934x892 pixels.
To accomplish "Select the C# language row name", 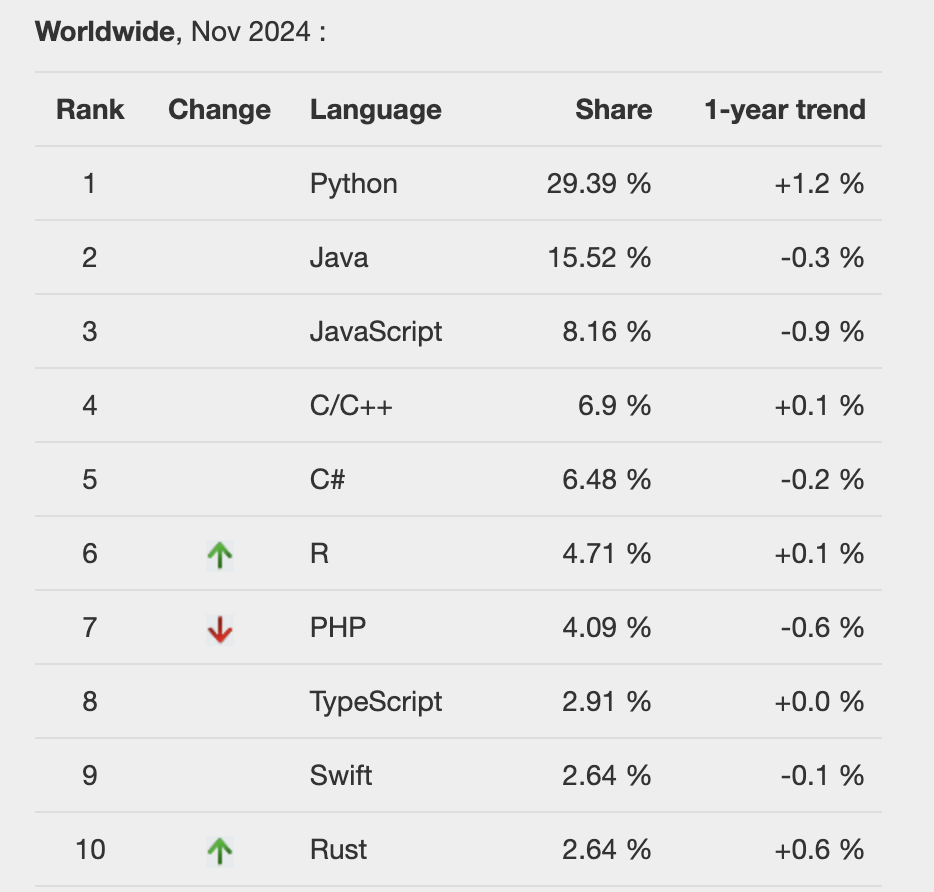I will pyautogui.click(x=328, y=480).
